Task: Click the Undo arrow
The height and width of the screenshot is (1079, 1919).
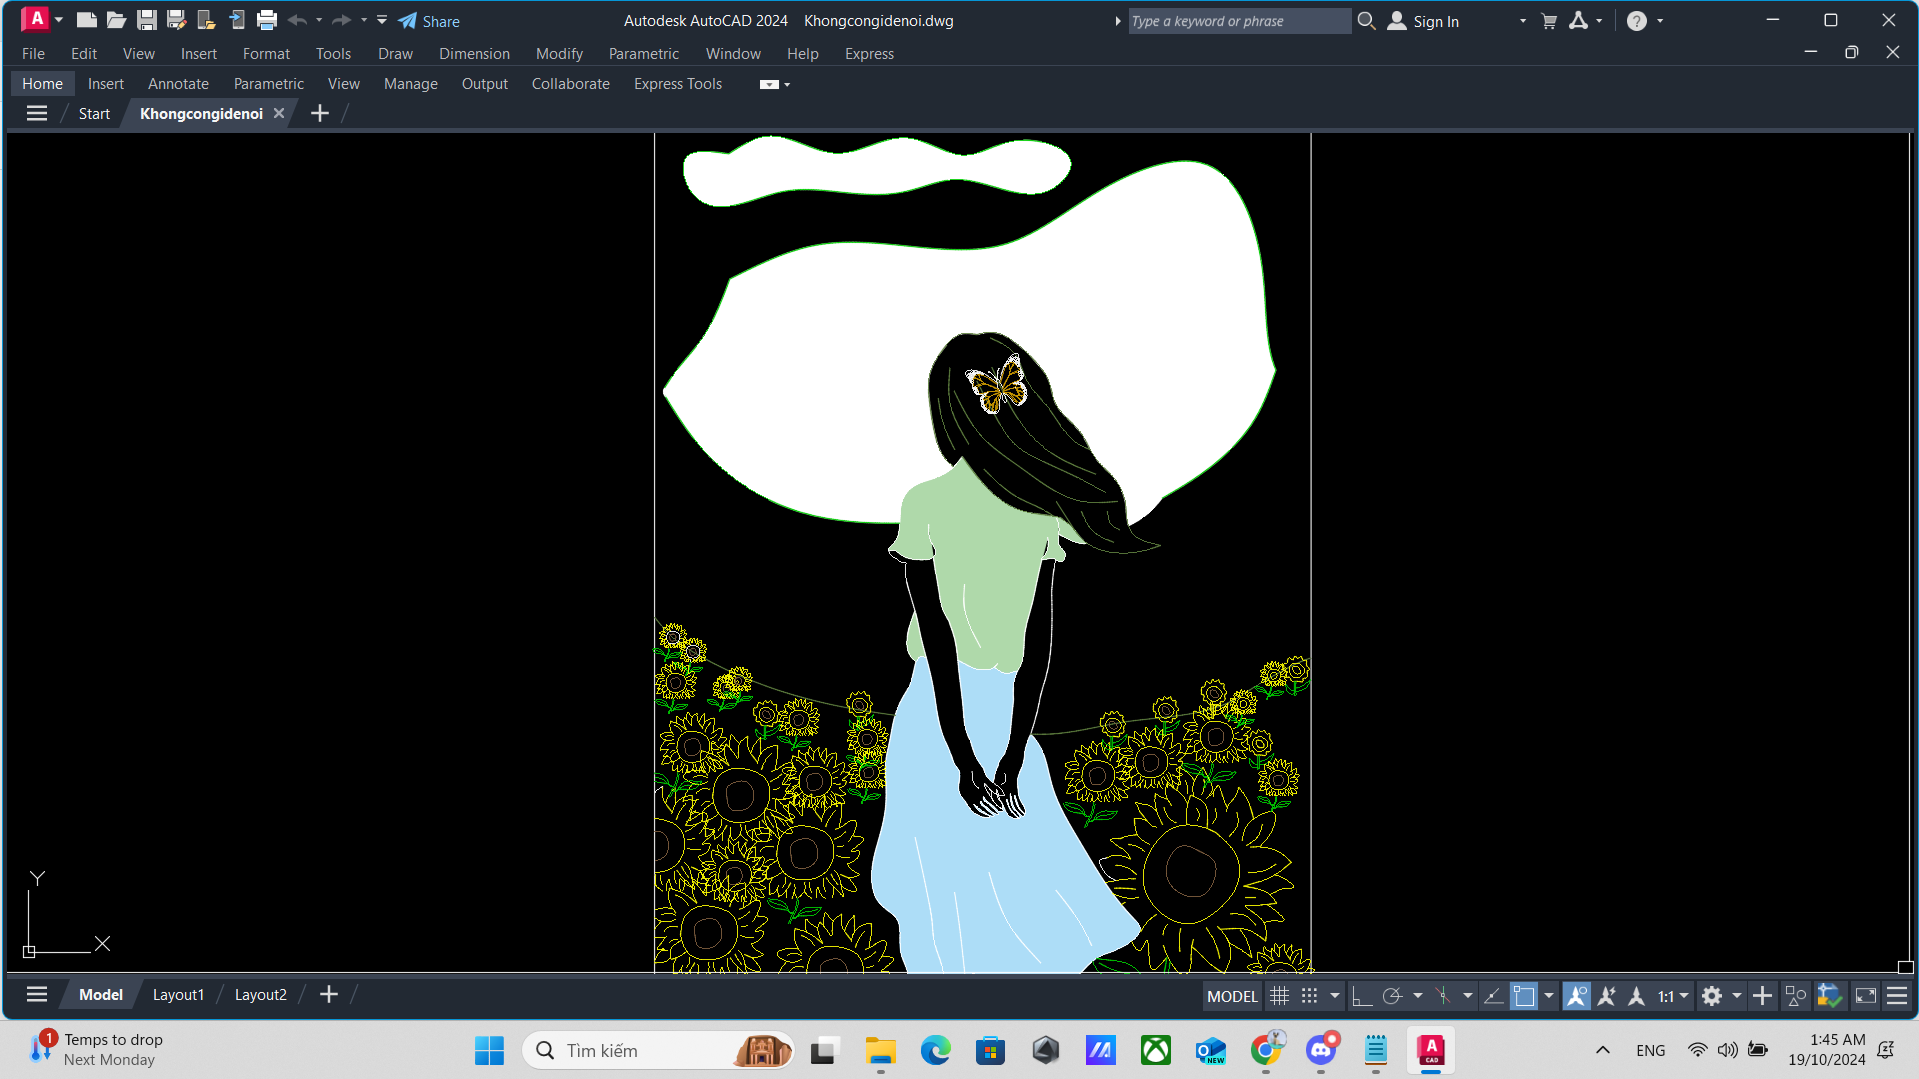Action: point(297,20)
